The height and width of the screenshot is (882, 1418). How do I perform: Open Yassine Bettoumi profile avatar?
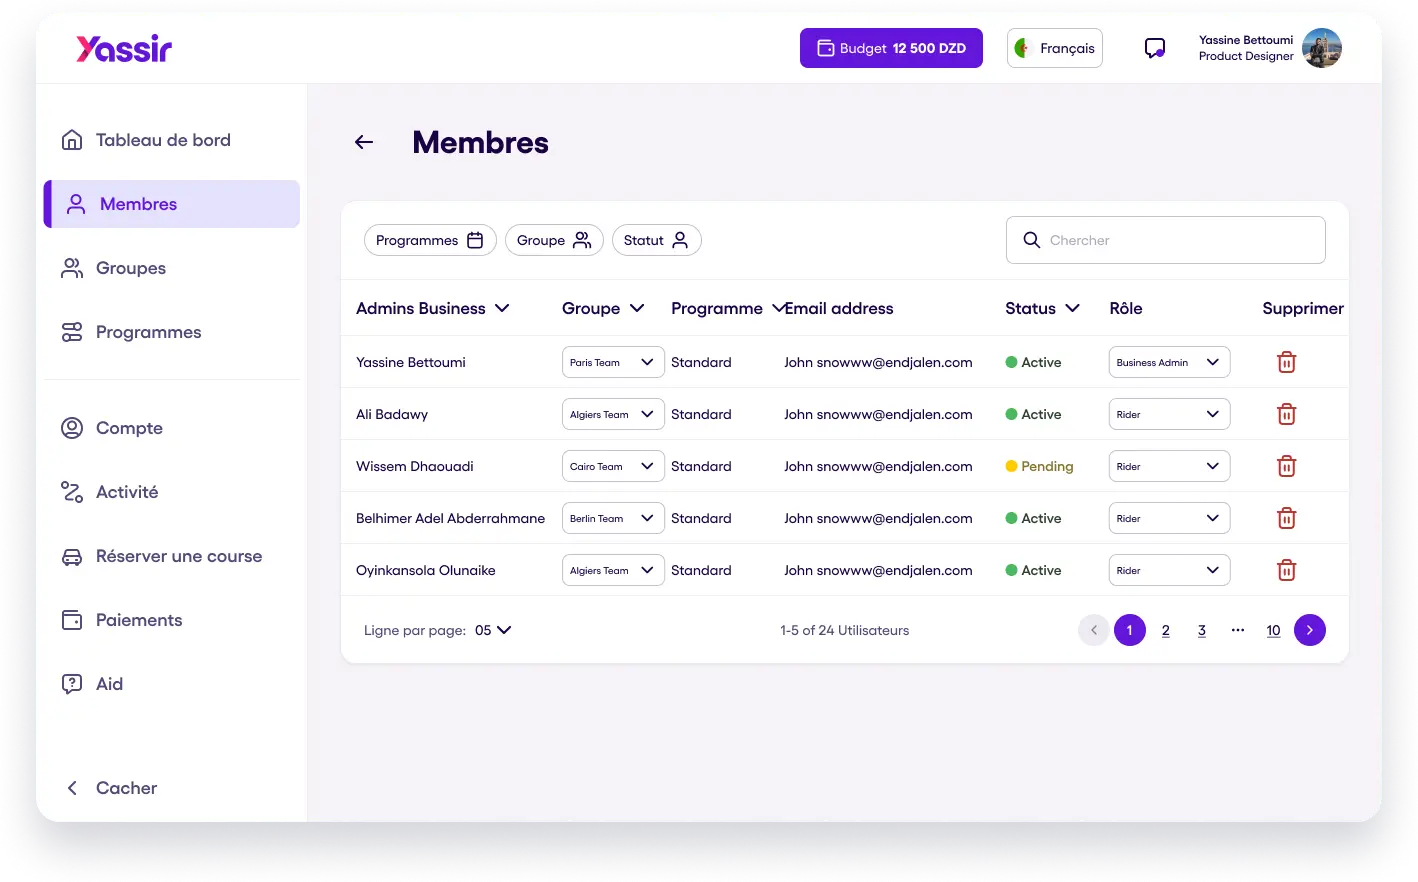1321,48
